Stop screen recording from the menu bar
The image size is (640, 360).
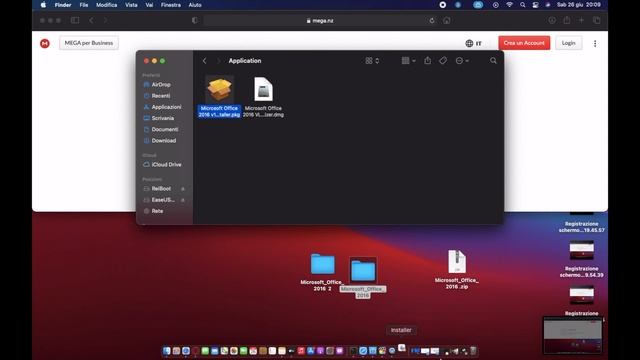click(x=442, y=5)
